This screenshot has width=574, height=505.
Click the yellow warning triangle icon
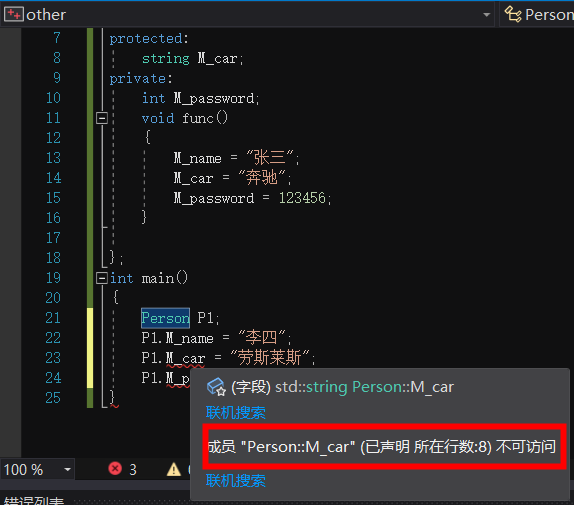pyautogui.click(x=174, y=469)
